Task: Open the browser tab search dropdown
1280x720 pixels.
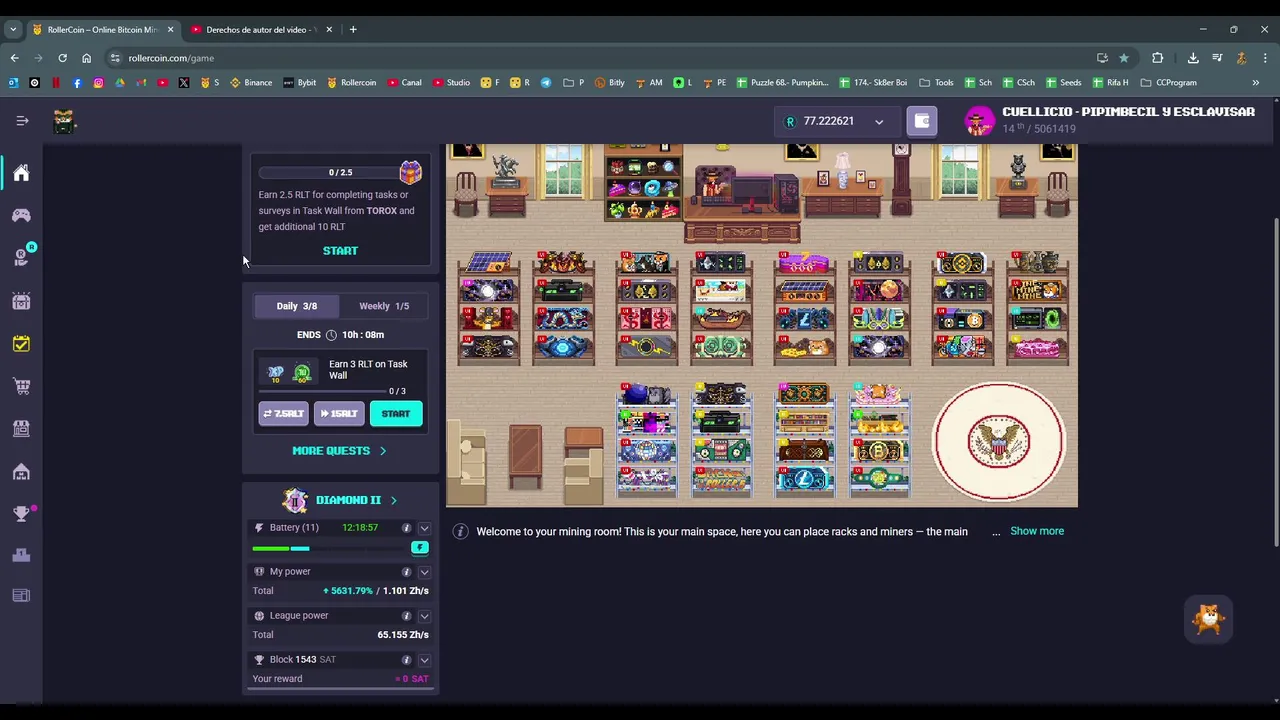Action: coord(13,30)
